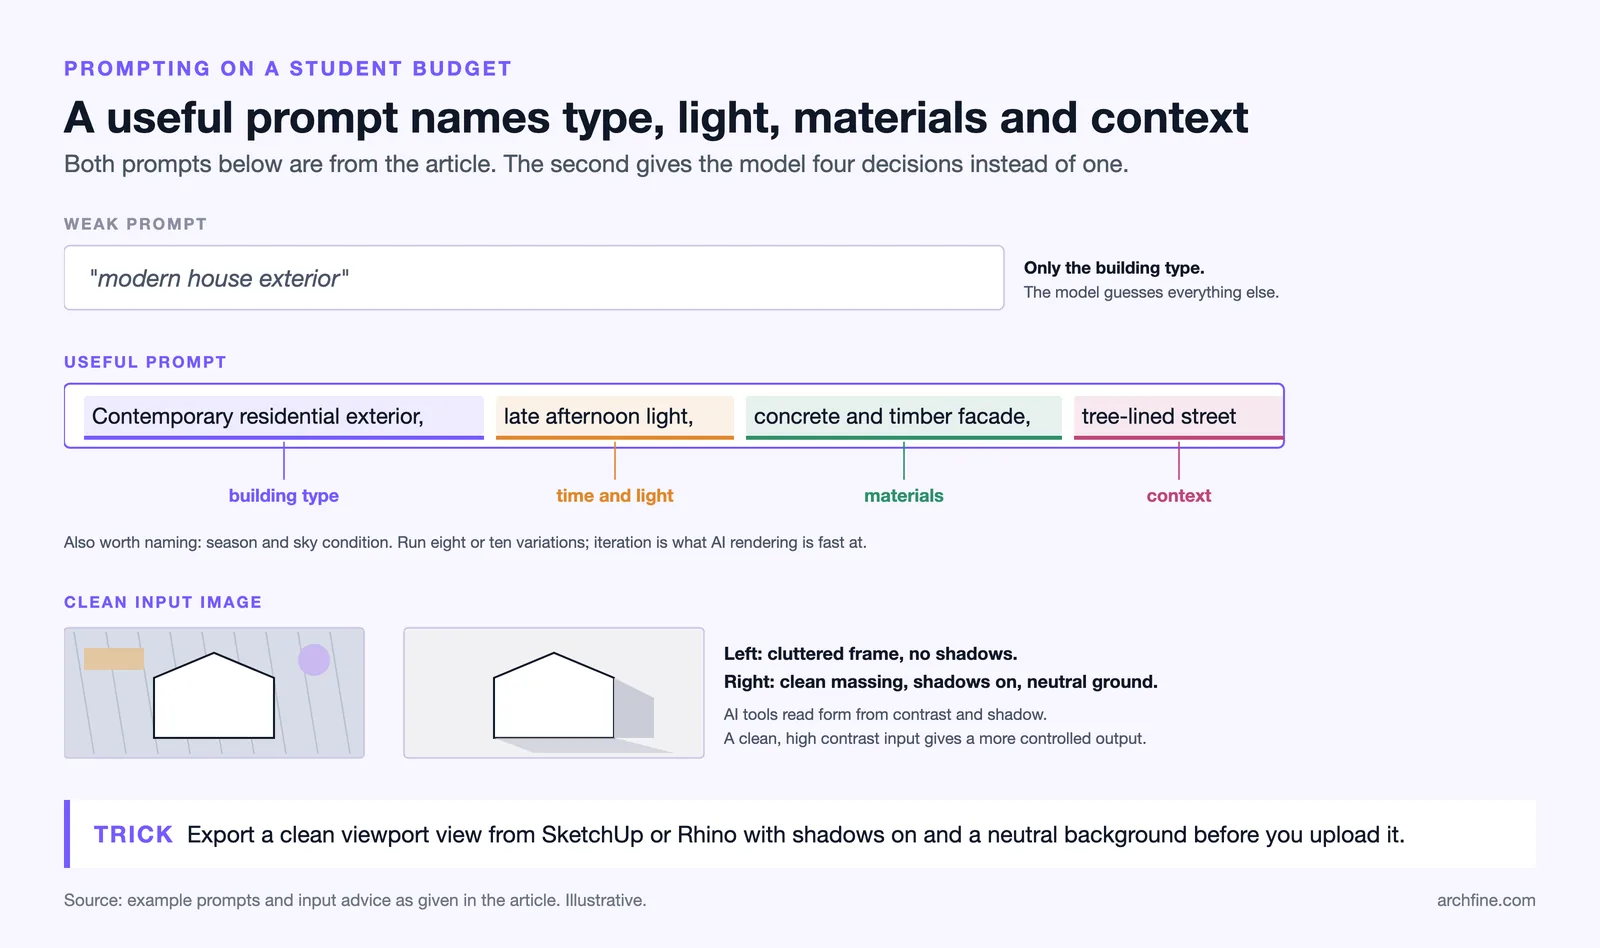Click 'Only the building type.' note
The width and height of the screenshot is (1600, 948).
(1114, 268)
